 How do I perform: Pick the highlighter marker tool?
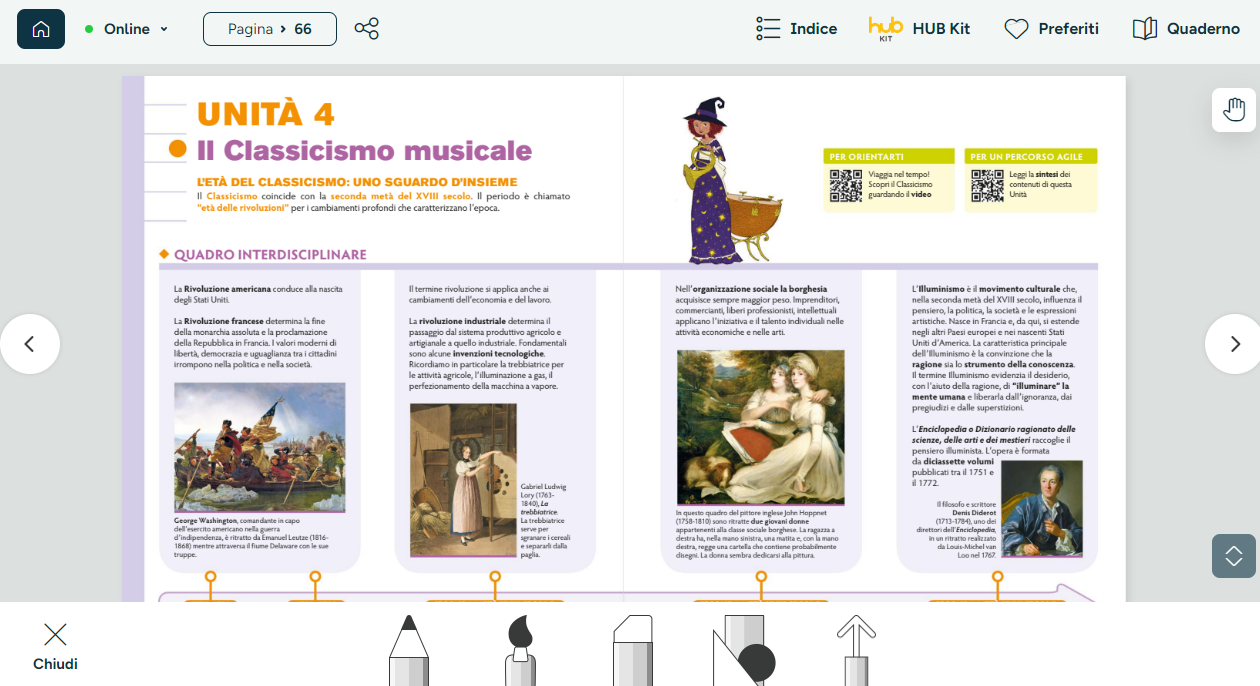(633, 650)
